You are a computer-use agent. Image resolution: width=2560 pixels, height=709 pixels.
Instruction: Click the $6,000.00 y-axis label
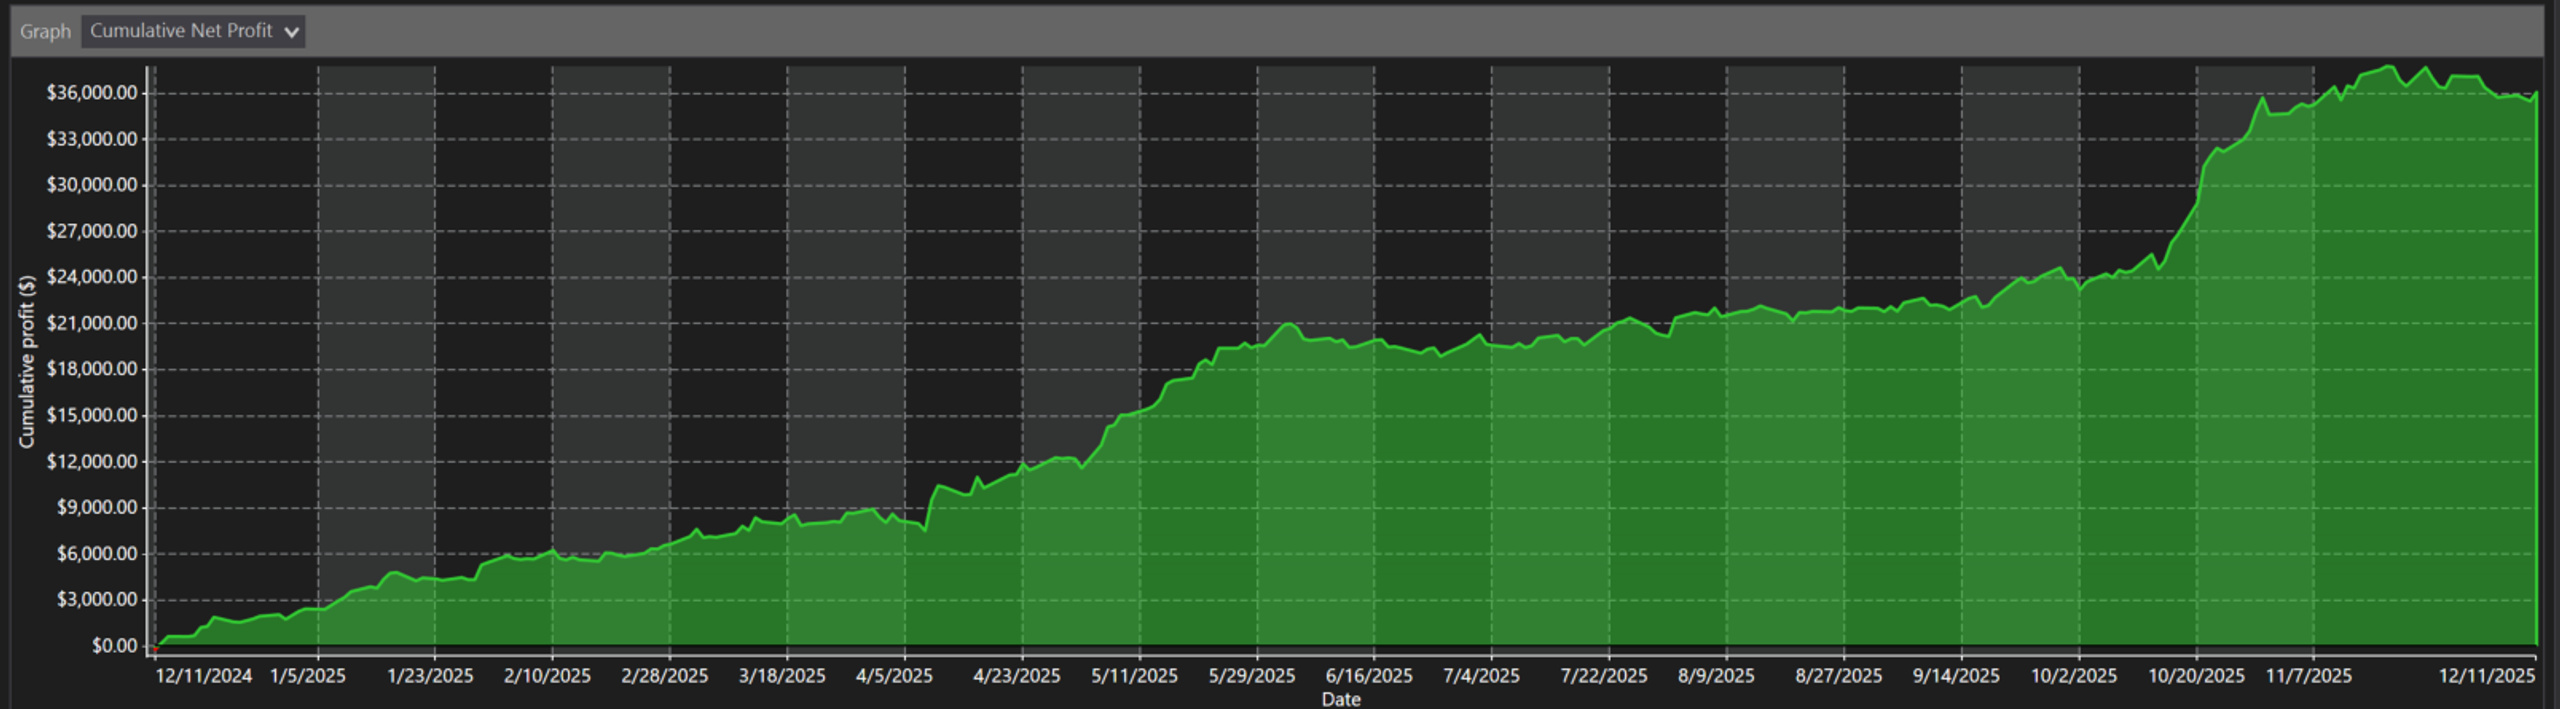point(97,553)
